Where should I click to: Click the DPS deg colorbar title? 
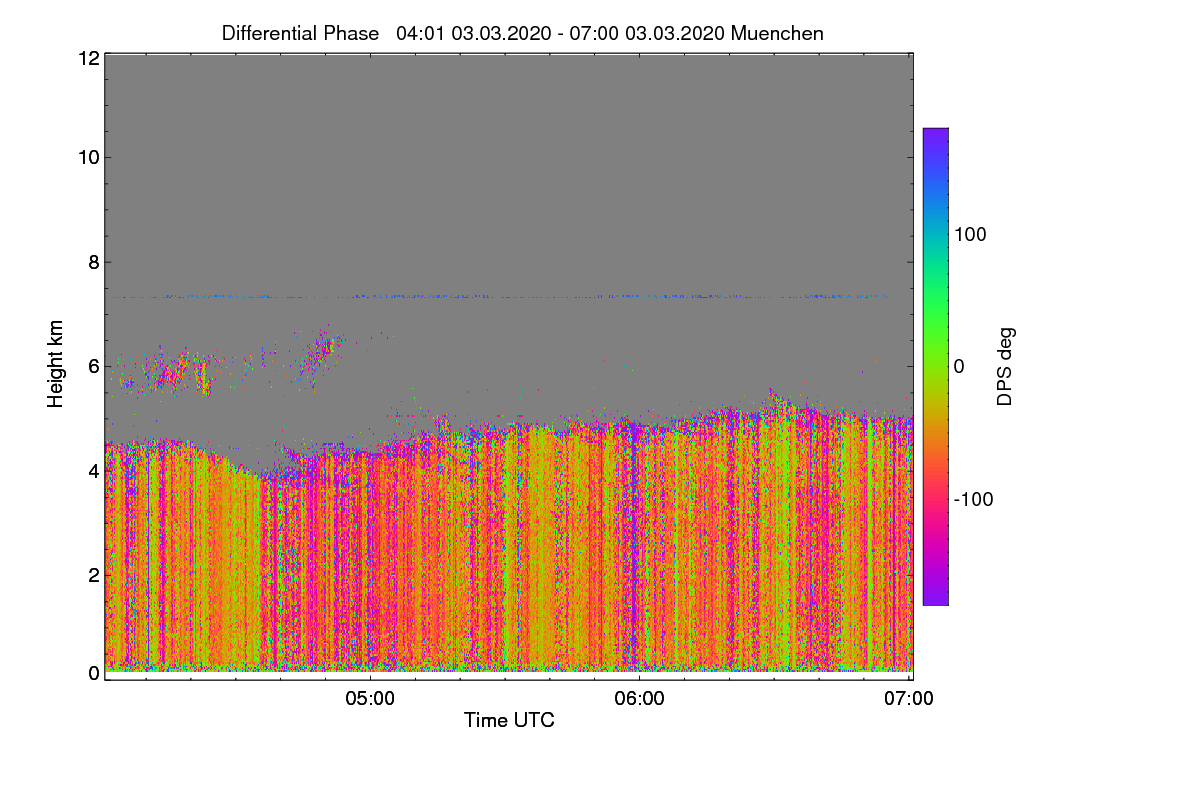tap(1006, 366)
